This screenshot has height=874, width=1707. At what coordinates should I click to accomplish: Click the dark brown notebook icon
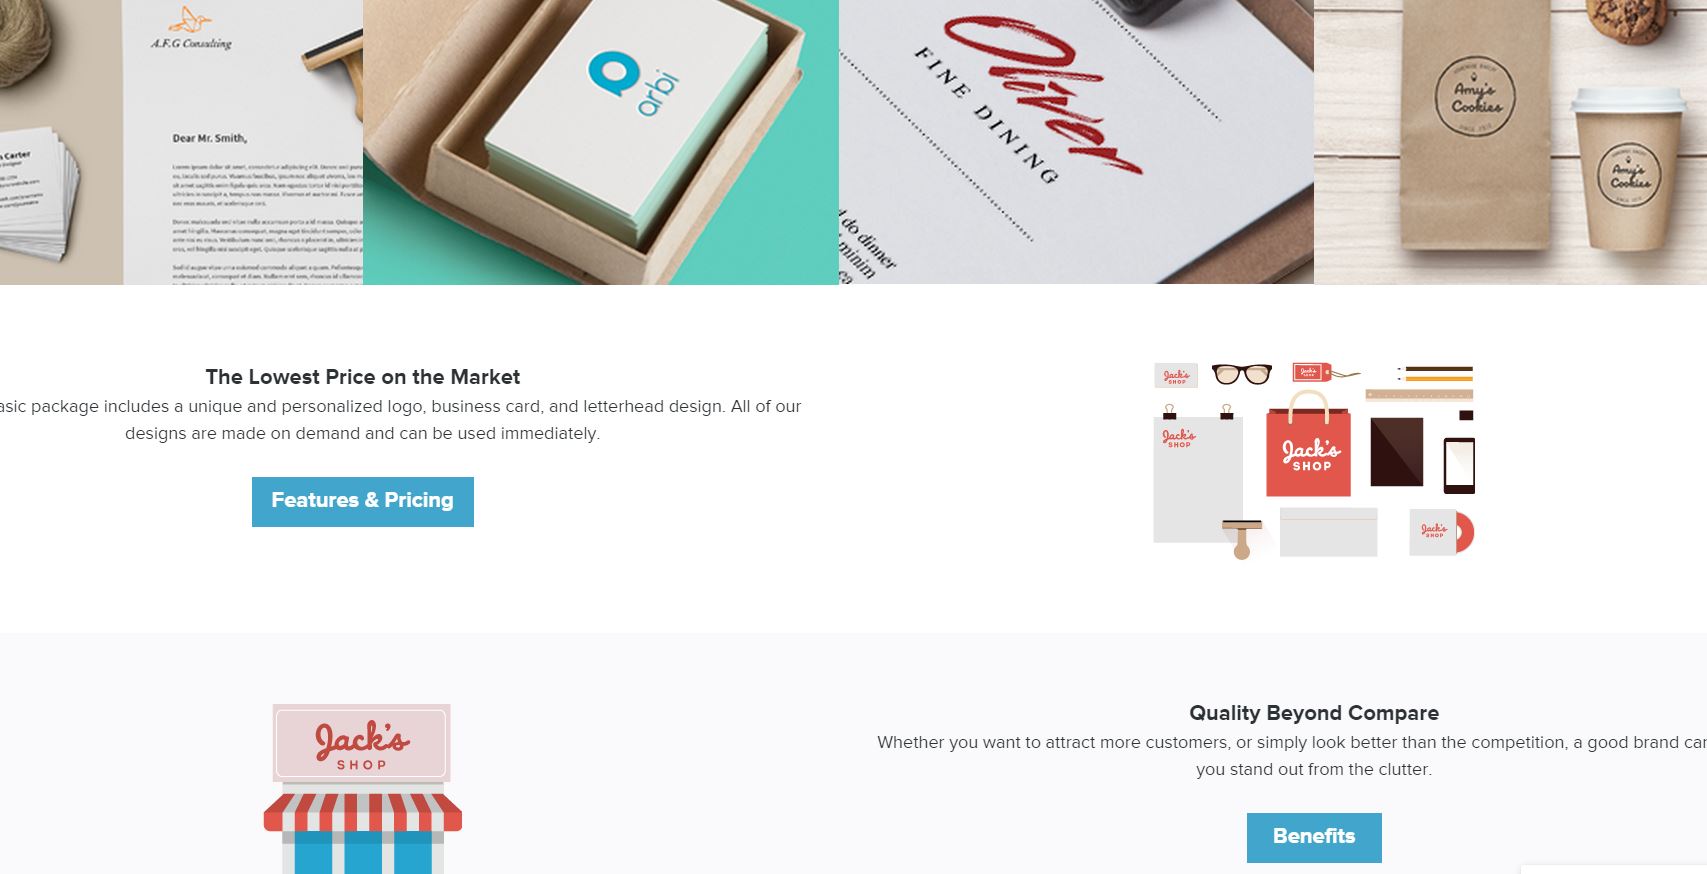[x=1396, y=452]
